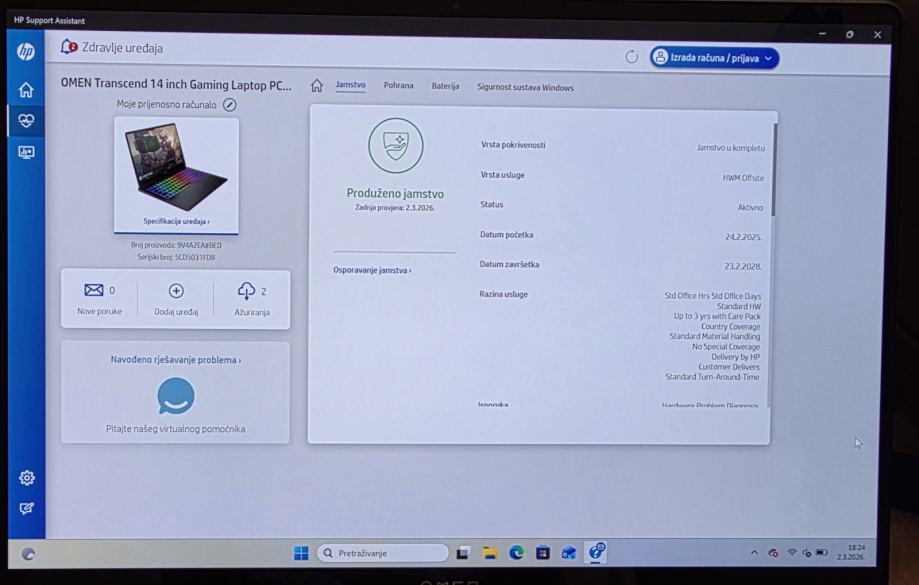Click the warranty shield icon

(x=396, y=145)
